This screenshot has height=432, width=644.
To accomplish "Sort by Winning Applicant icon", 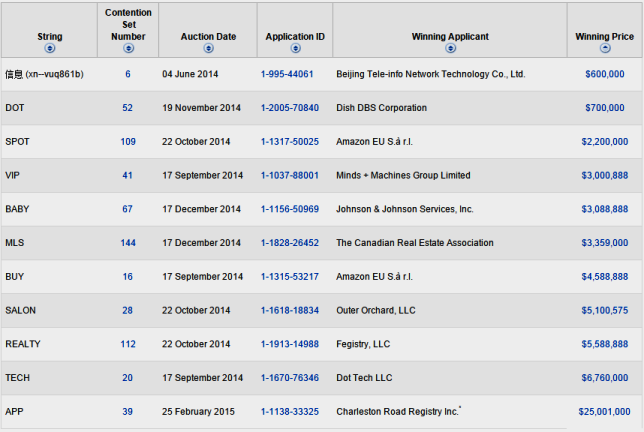I will point(451,48).
